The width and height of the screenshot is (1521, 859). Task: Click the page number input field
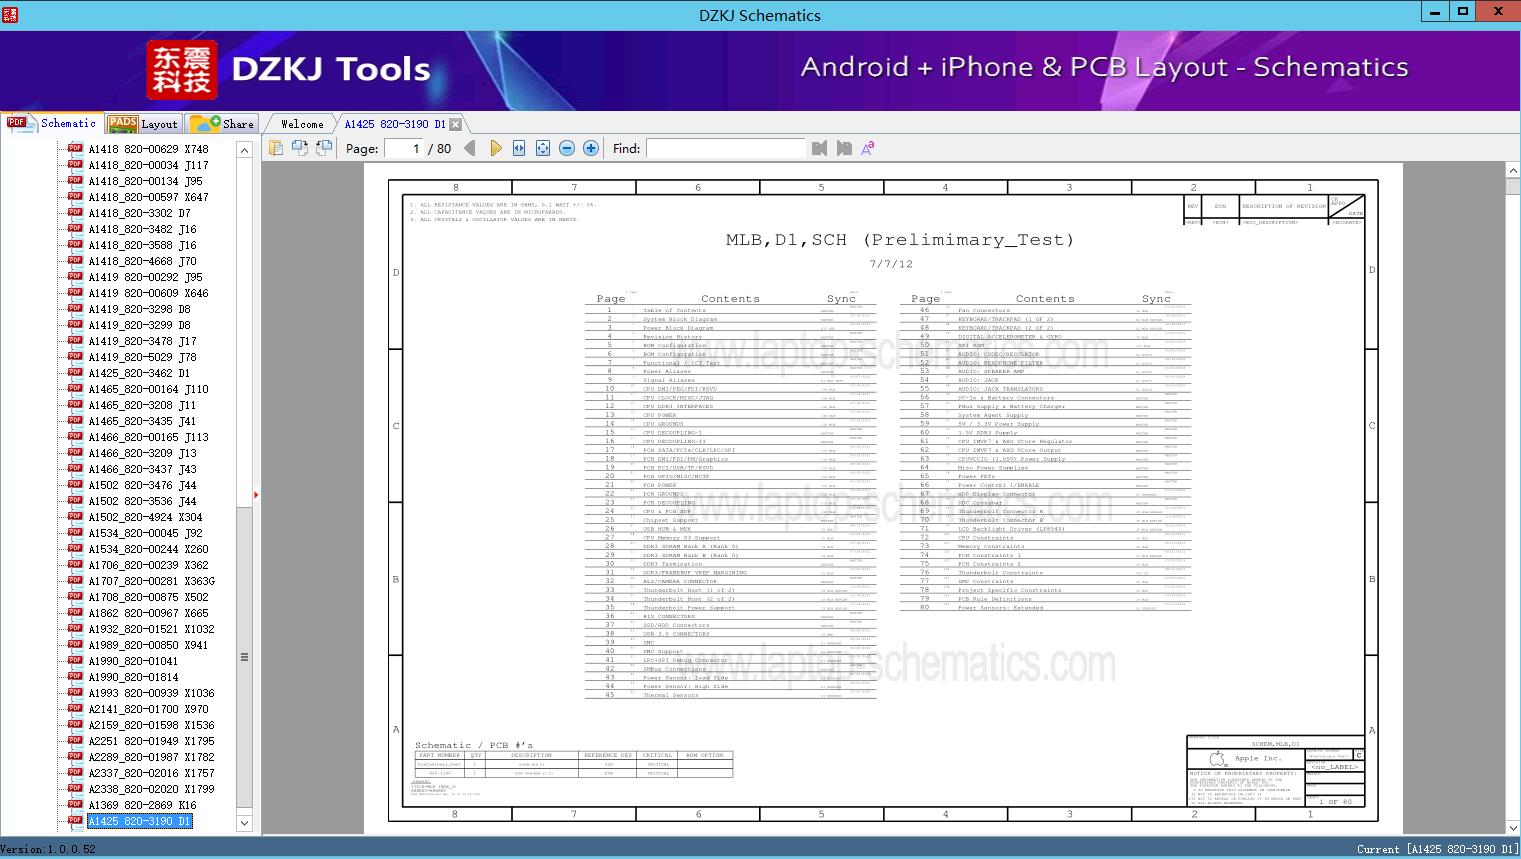[404, 148]
